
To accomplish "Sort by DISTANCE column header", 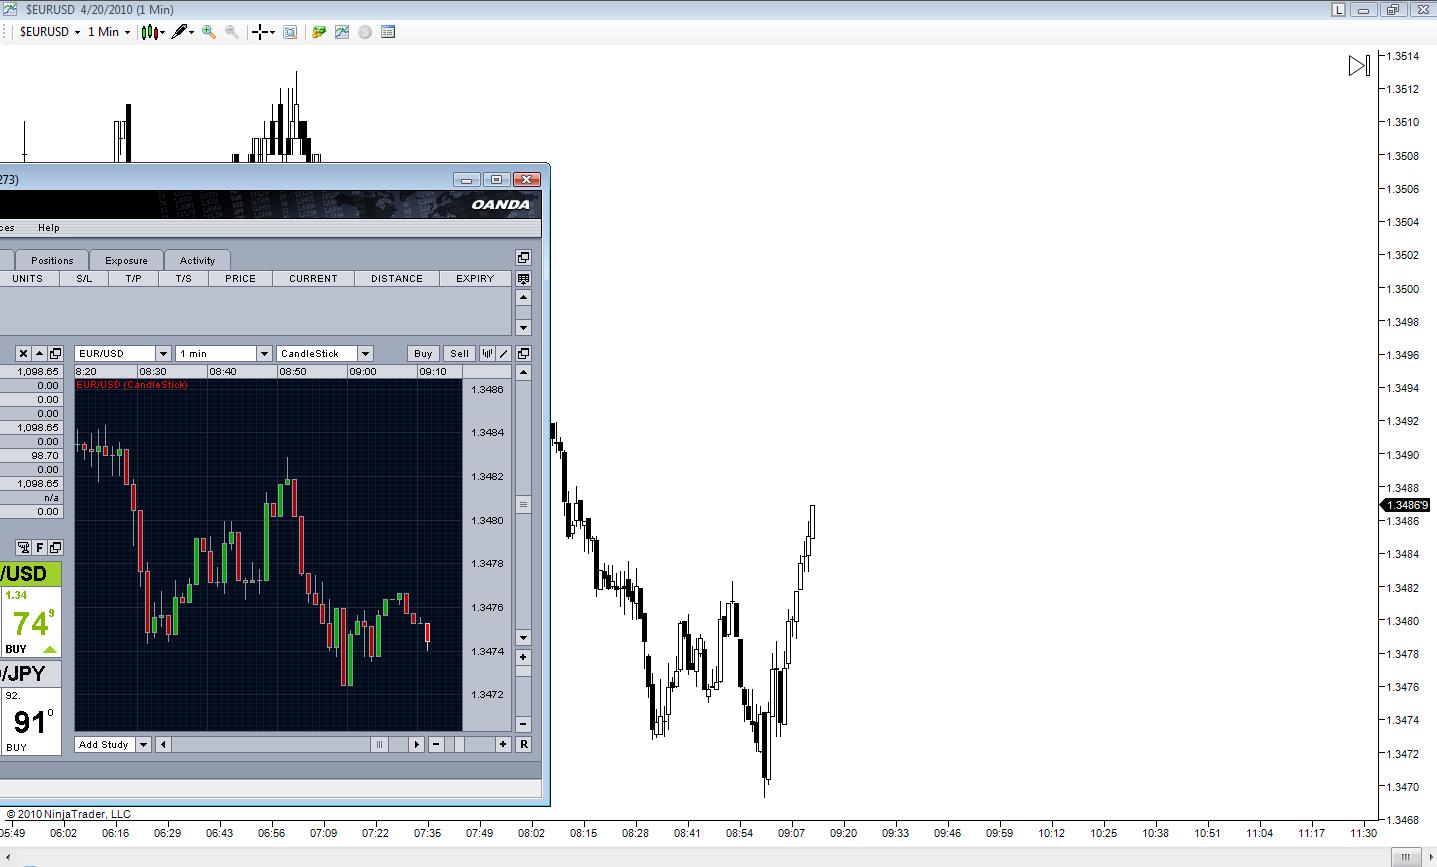I will point(397,279).
